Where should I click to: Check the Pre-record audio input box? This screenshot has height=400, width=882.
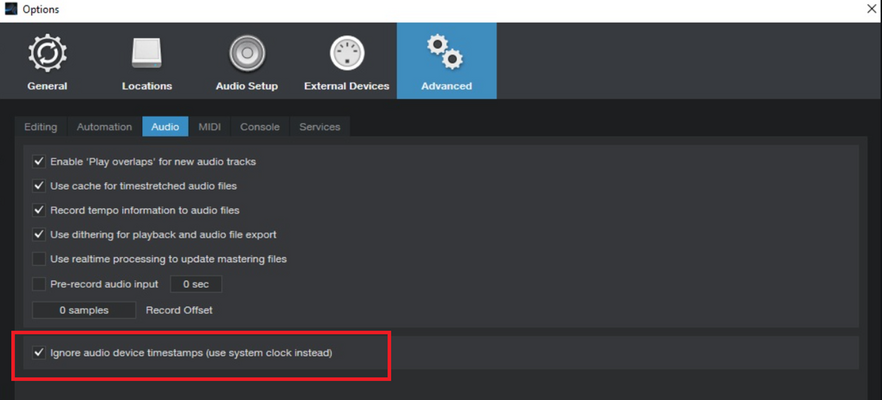[x=39, y=284]
